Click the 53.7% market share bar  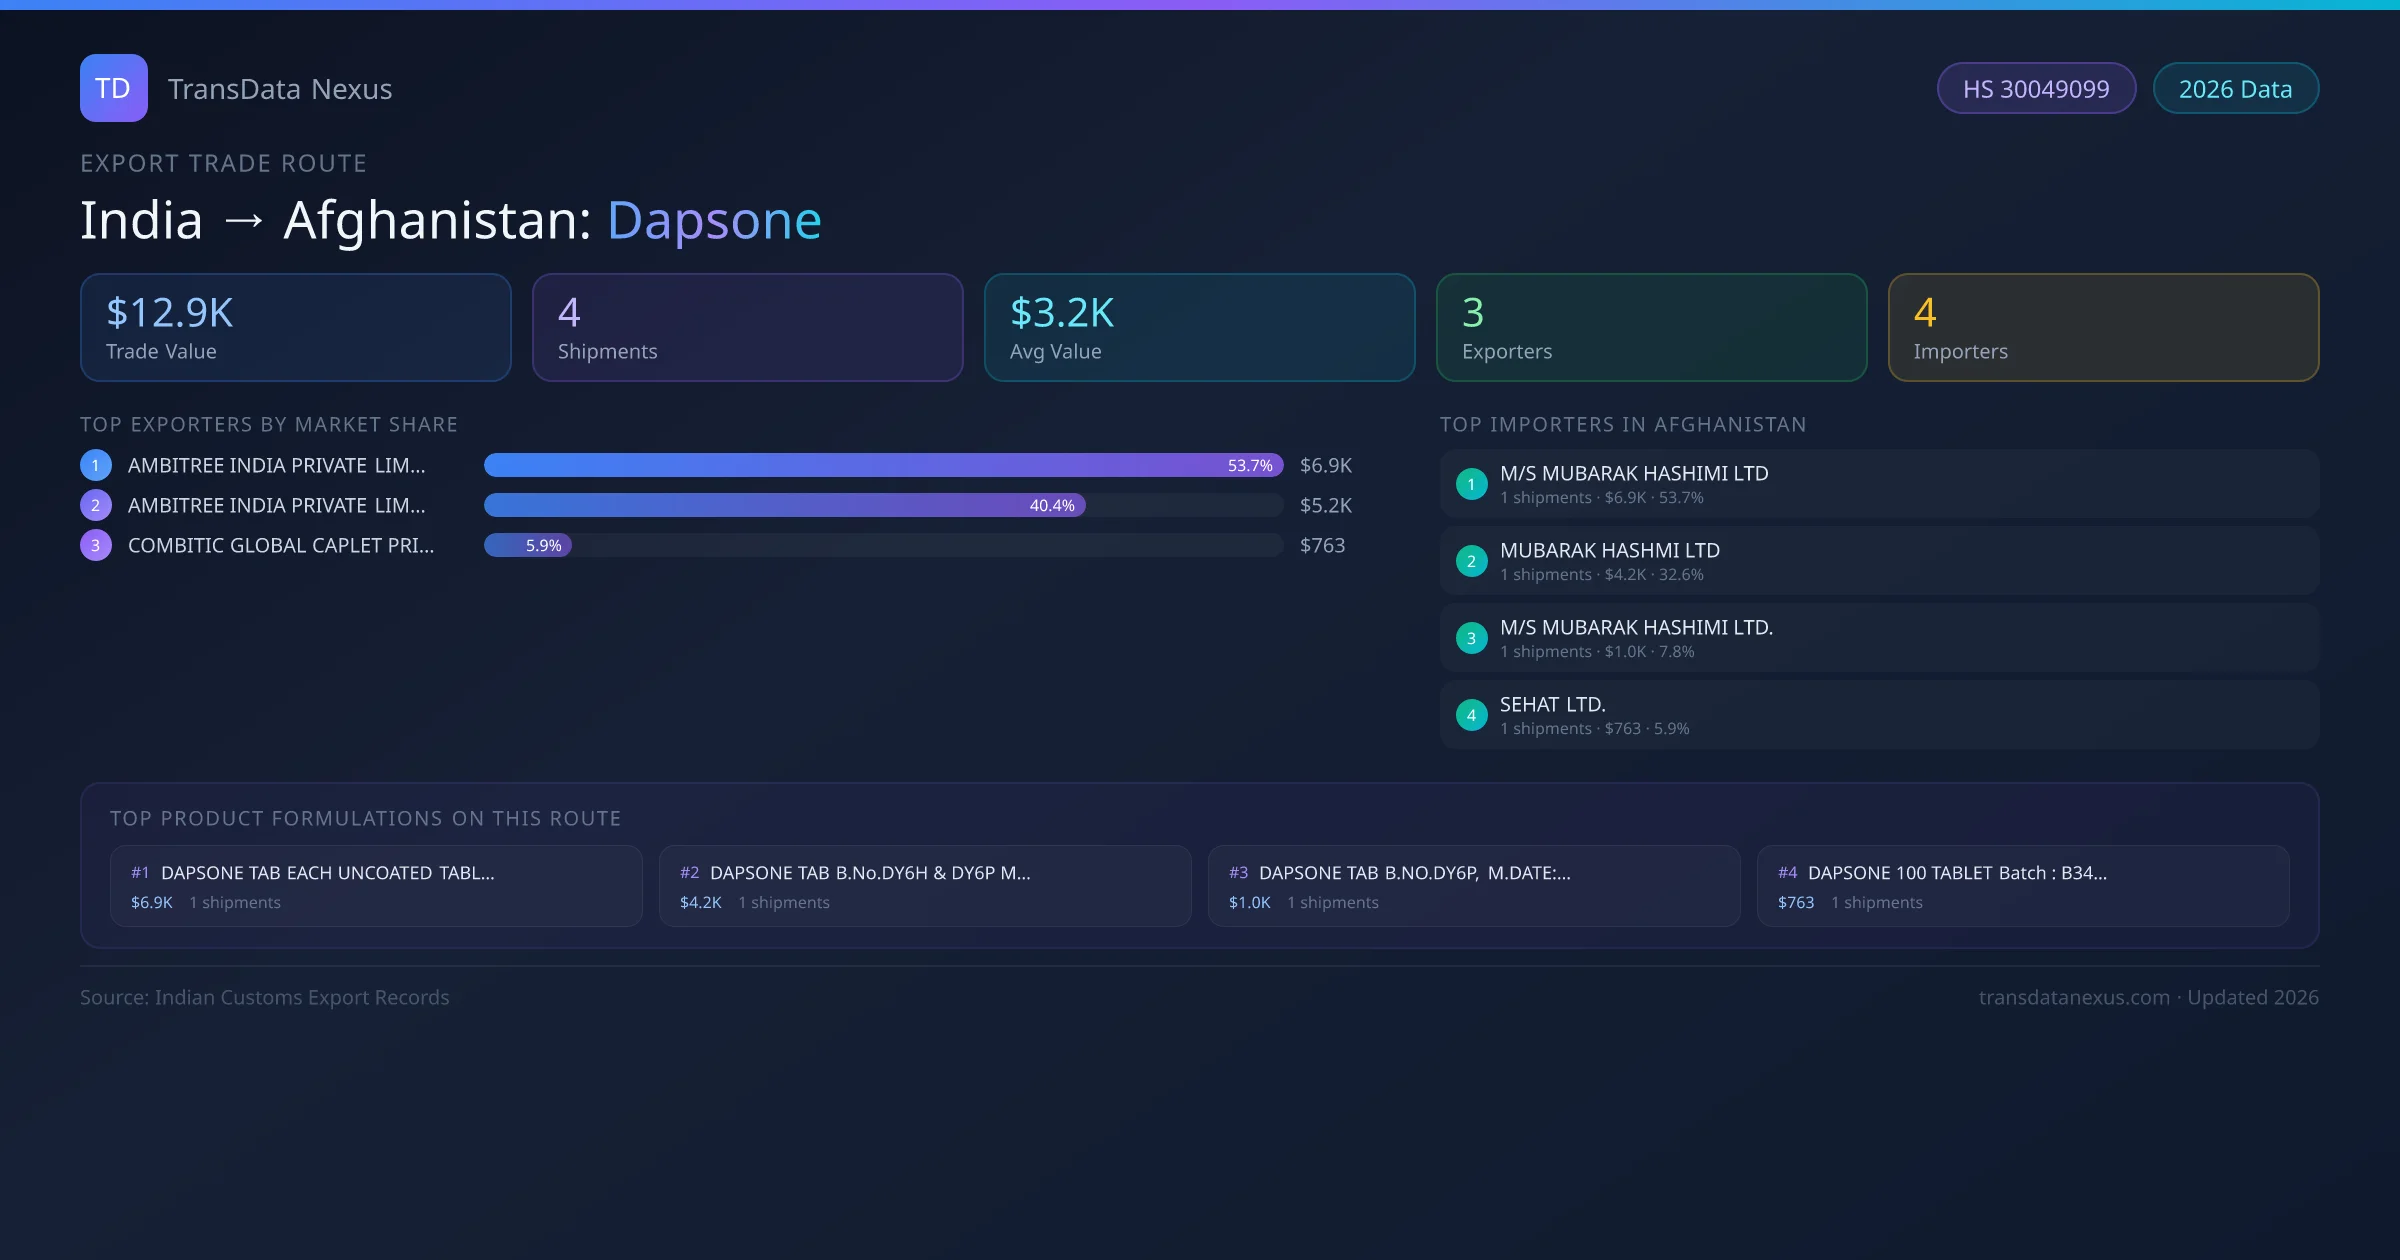883,465
